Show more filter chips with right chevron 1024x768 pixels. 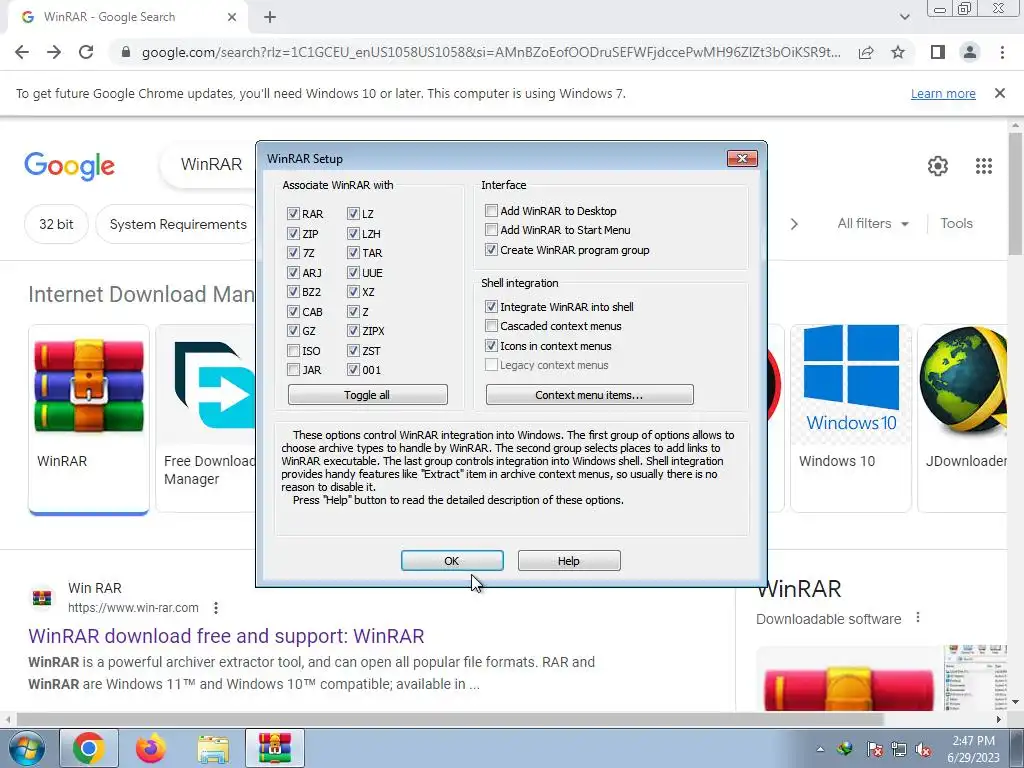794,224
